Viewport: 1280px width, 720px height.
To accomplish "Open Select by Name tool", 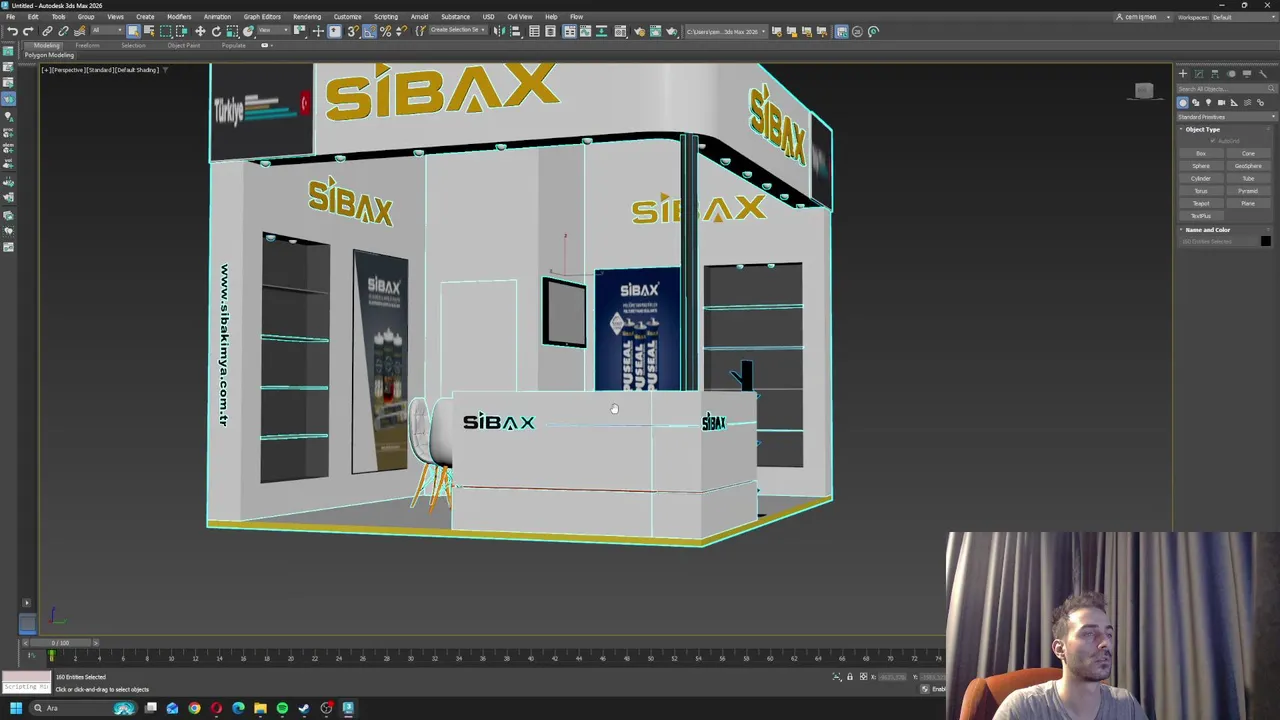I will coord(149,32).
